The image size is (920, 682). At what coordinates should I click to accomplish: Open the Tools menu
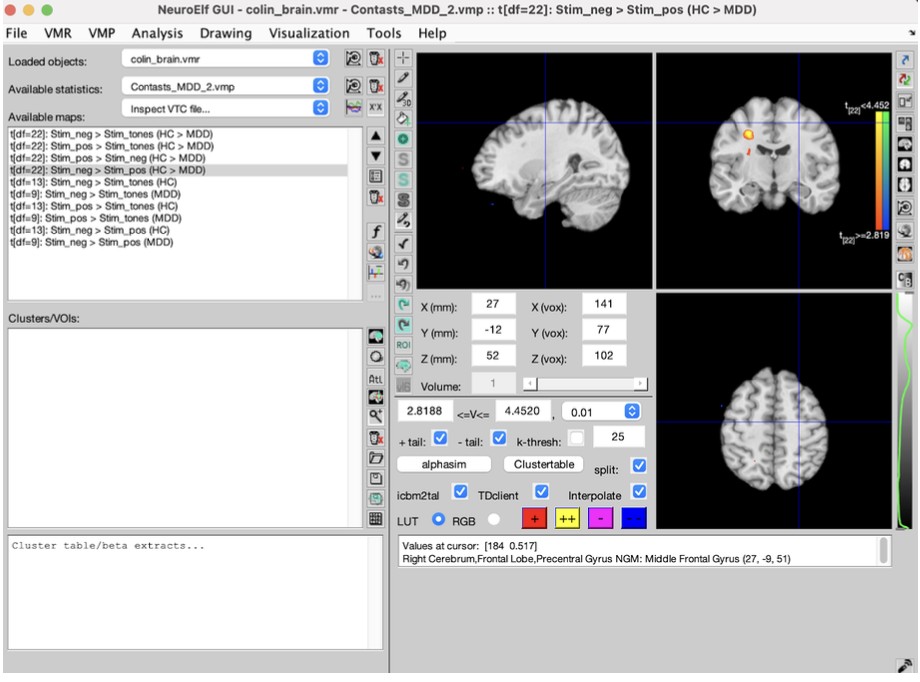[384, 33]
